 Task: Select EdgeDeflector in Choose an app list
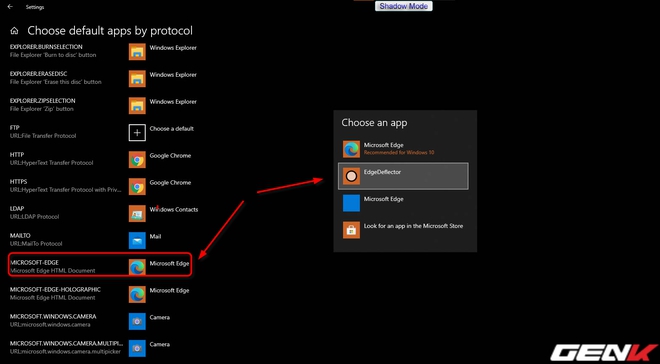coord(403,176)
